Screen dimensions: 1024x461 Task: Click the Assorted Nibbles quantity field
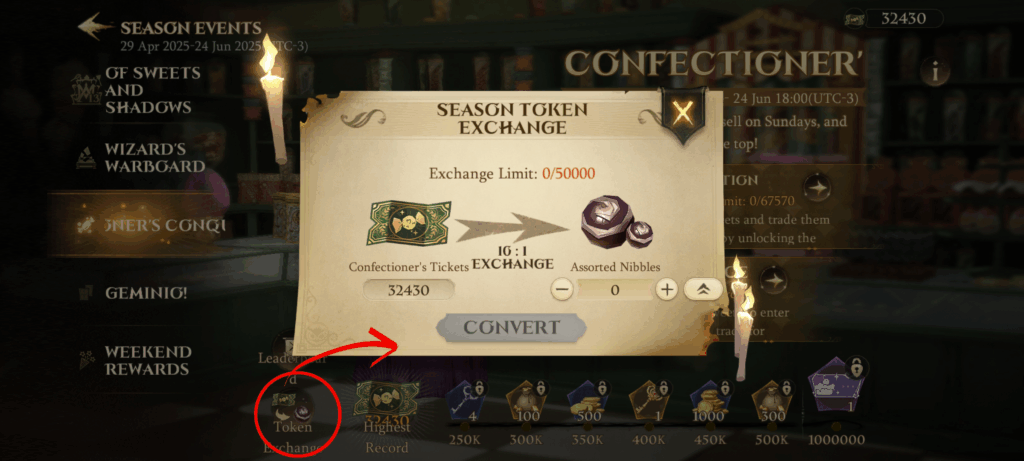[x=615, y=290]
